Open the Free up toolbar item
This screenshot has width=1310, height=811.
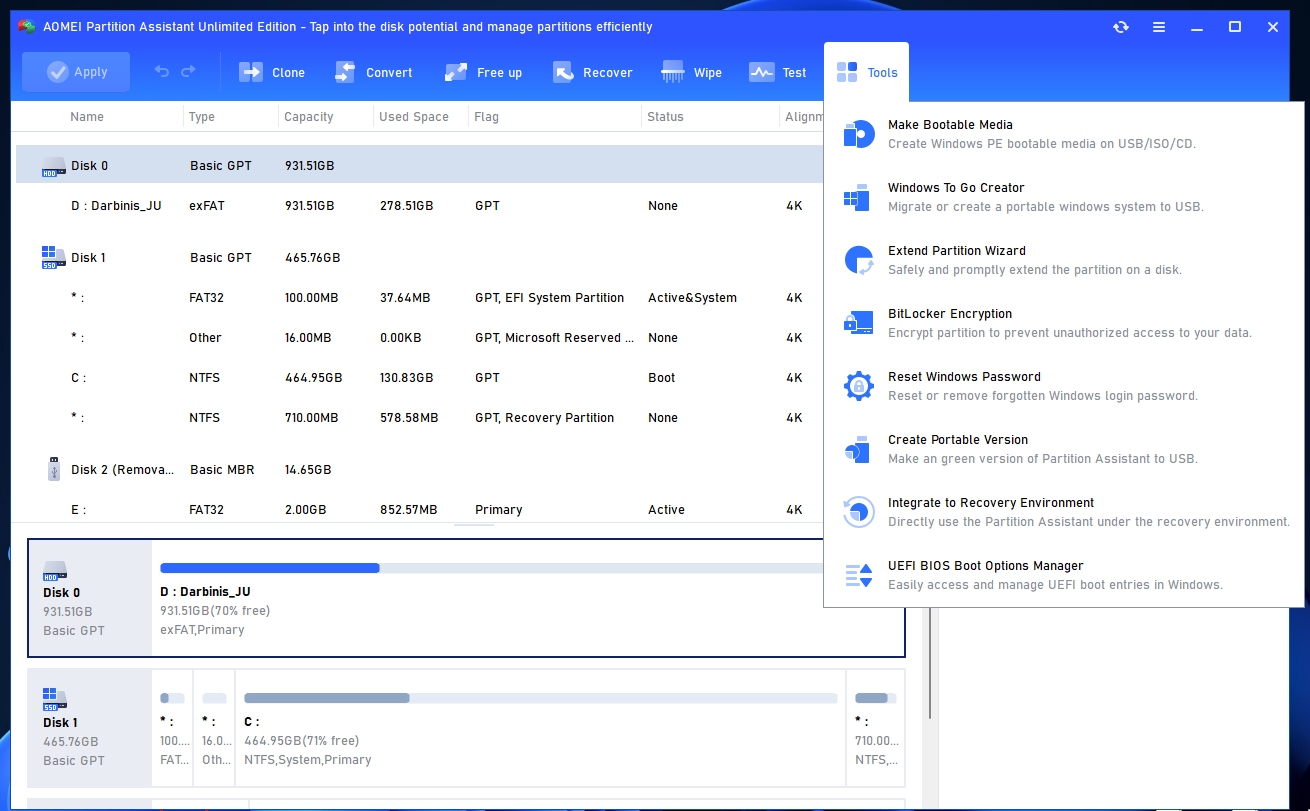pyautogui.click(x=483, y=72)
